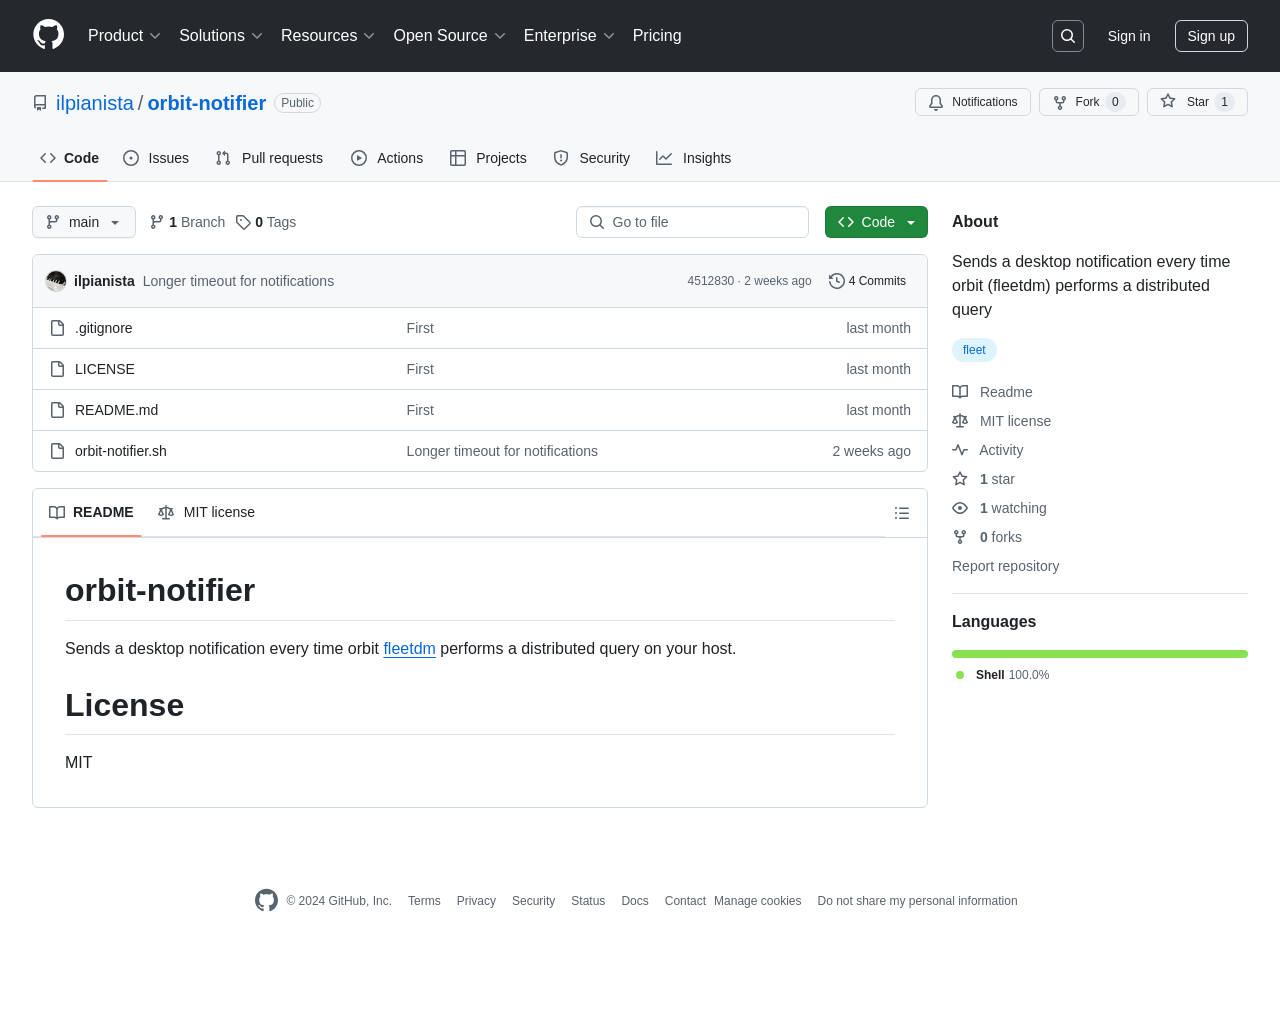Click the fleet topic tag
The width and height of the screenshot is (1280, 1024).
pyautogui.click(x=974, y=350)
